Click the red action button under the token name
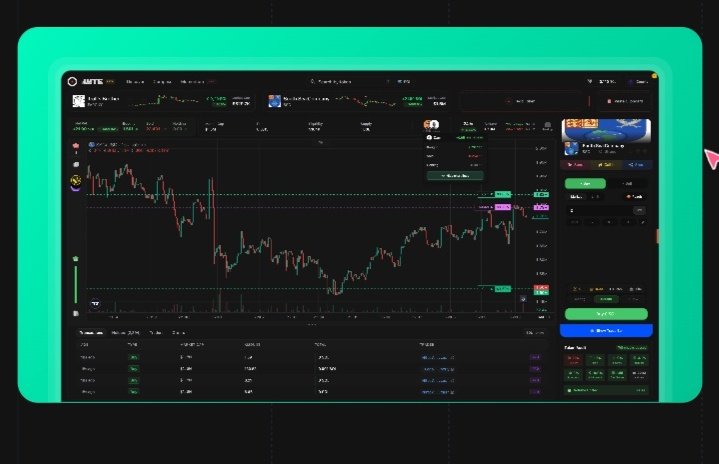The width and height of the screenshot is (719, 464). coord(575,165)
